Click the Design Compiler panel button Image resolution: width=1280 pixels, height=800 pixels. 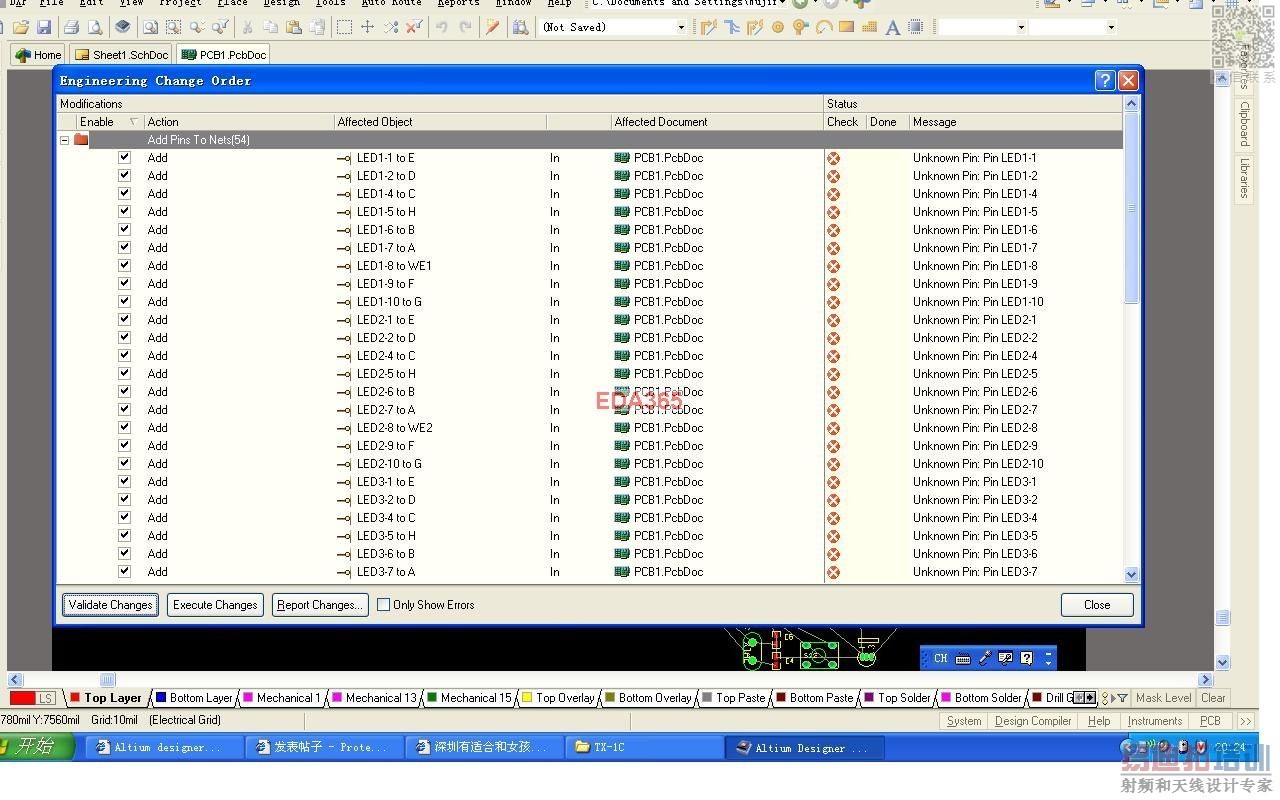[1033, 721]
